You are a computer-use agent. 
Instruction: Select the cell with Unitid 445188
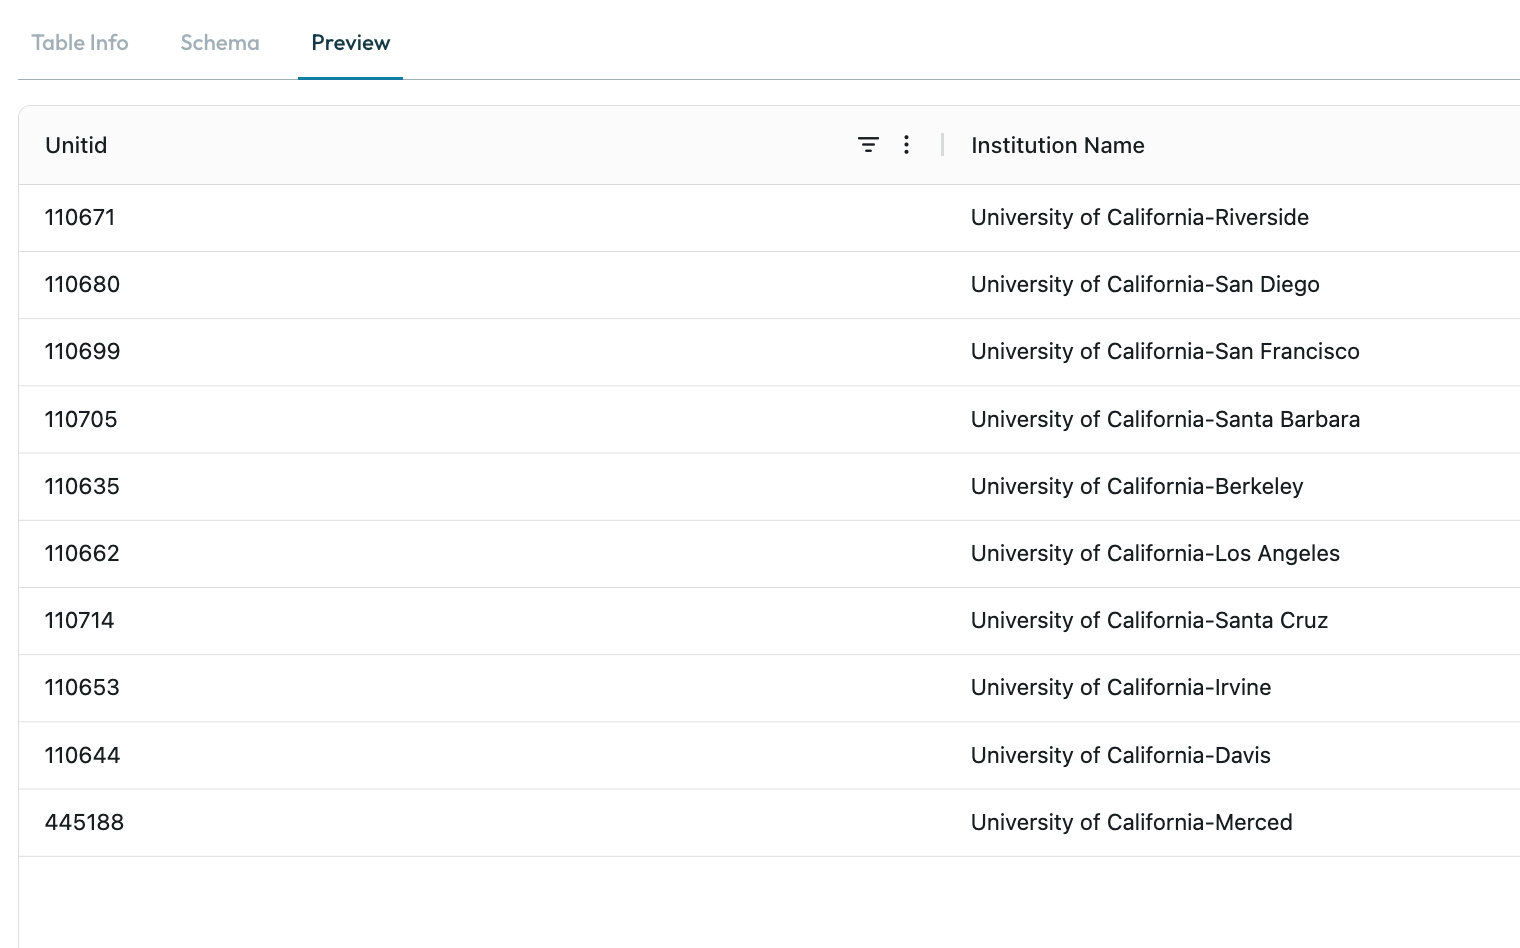pyautogui.click(x=482, y=823)
